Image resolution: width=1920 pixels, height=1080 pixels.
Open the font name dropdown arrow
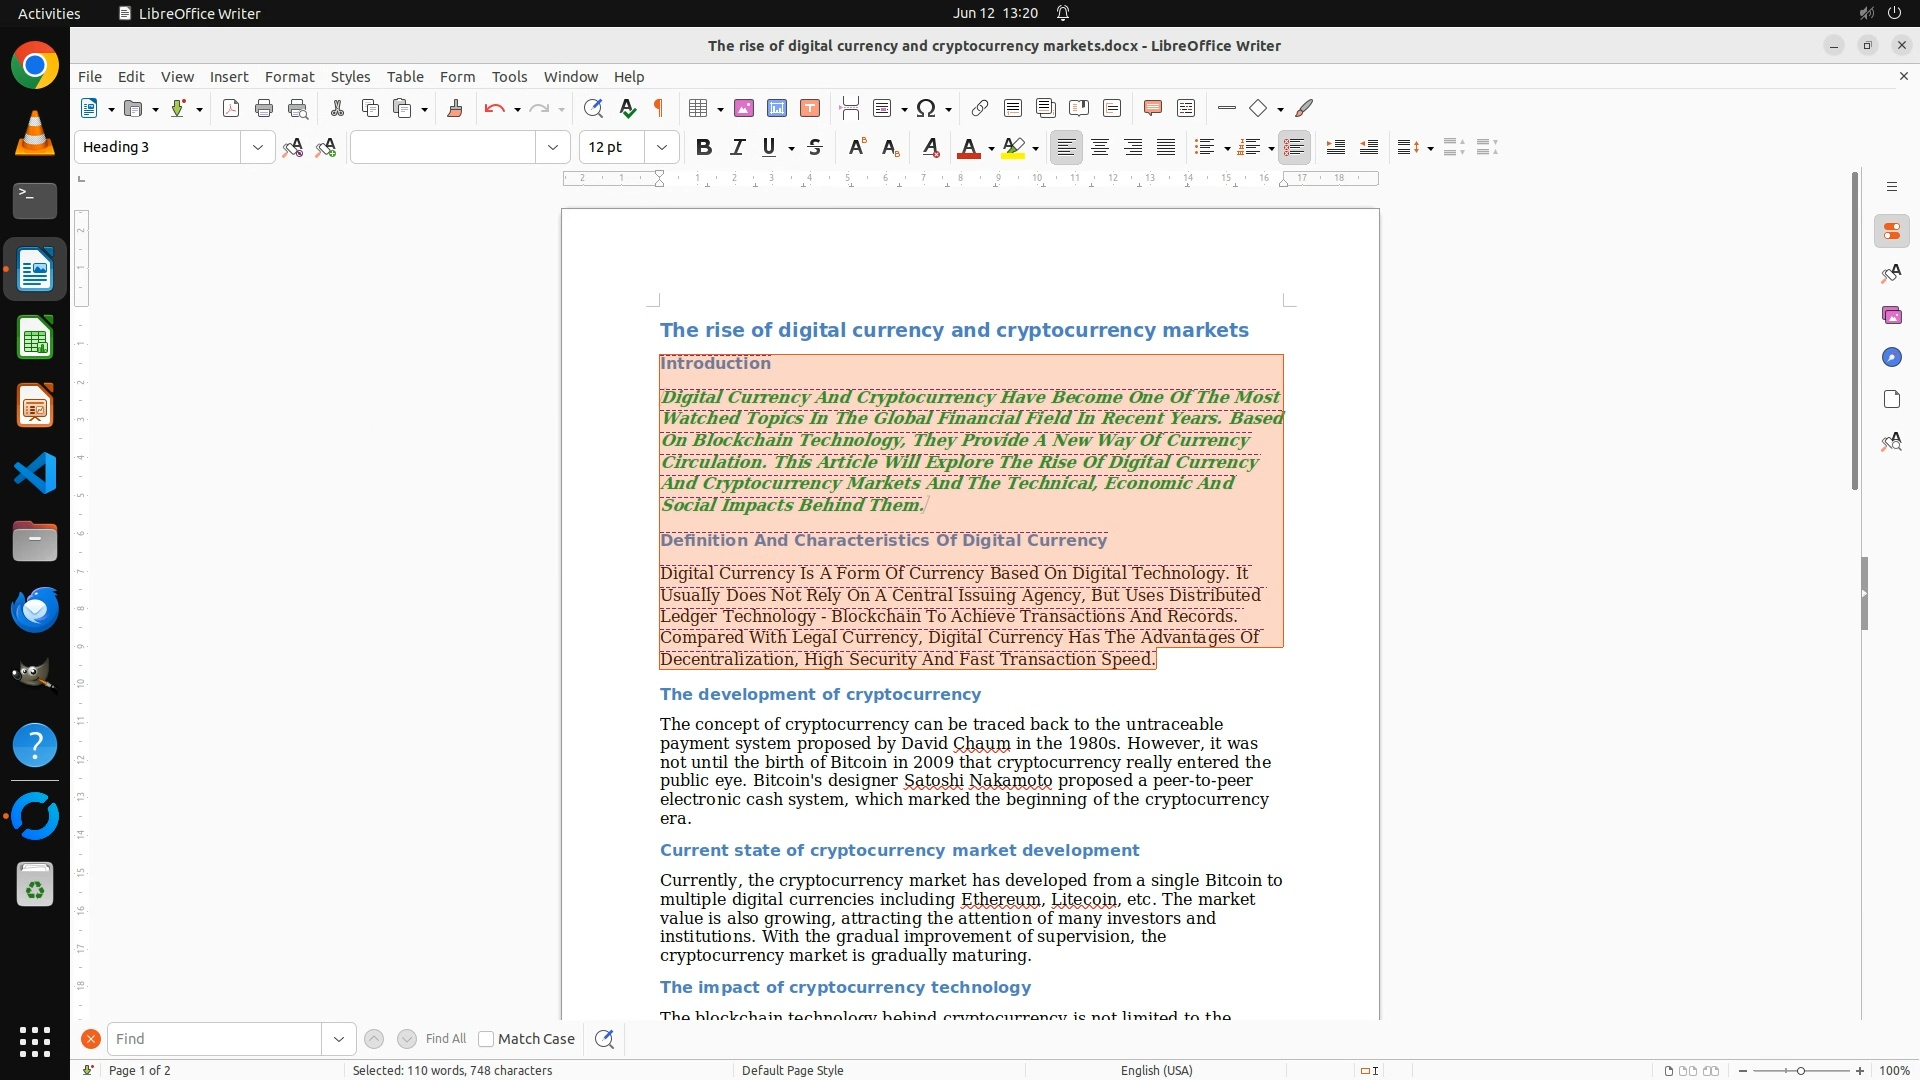click(x=553, y=147)
